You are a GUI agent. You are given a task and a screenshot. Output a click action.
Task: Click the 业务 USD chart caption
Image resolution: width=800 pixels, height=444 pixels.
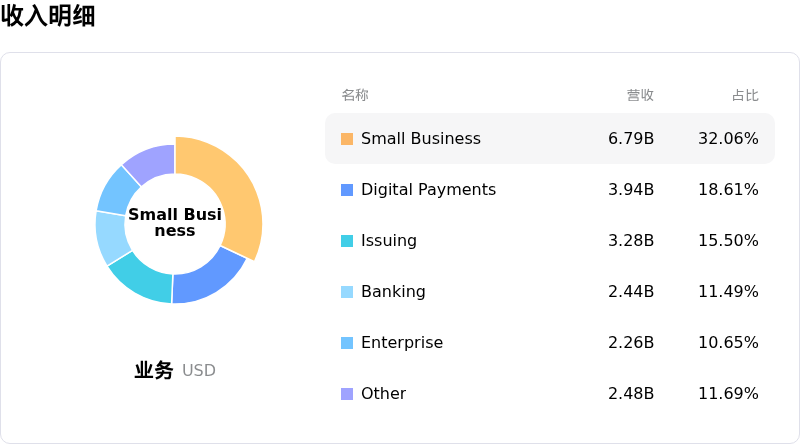(x=175, y=370)
